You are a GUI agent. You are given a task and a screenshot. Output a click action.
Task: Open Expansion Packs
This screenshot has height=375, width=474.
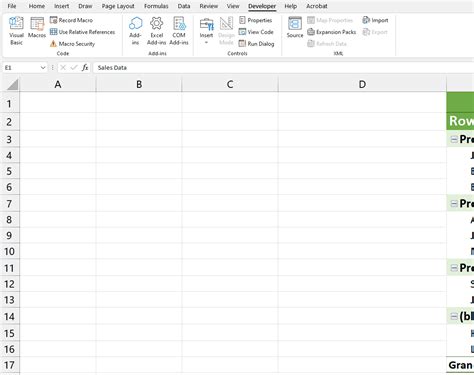[x=331, y=32]
